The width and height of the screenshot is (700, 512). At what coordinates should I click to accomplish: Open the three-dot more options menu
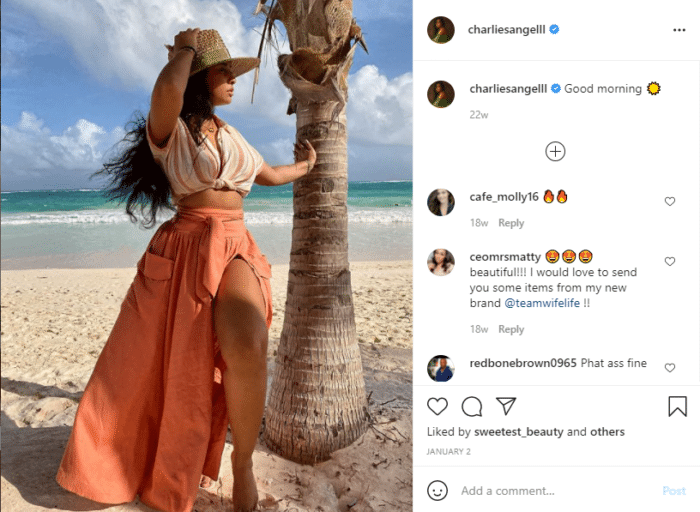(679, 30)
